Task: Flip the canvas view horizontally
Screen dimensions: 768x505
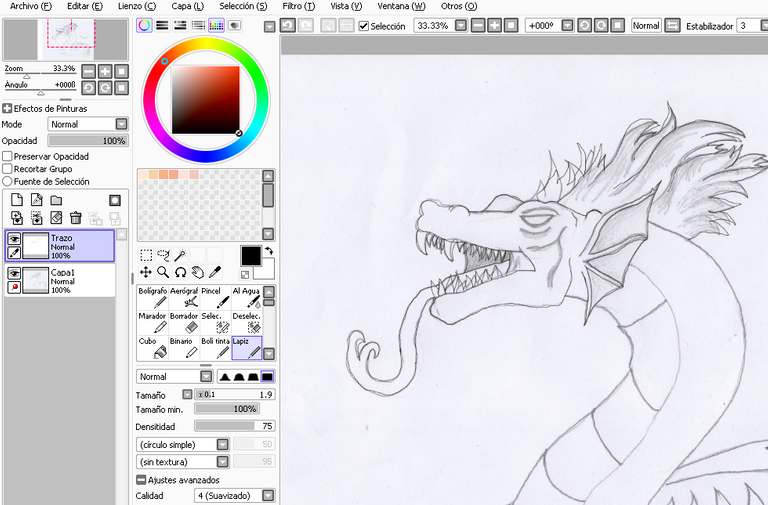Action: (672, 25)
